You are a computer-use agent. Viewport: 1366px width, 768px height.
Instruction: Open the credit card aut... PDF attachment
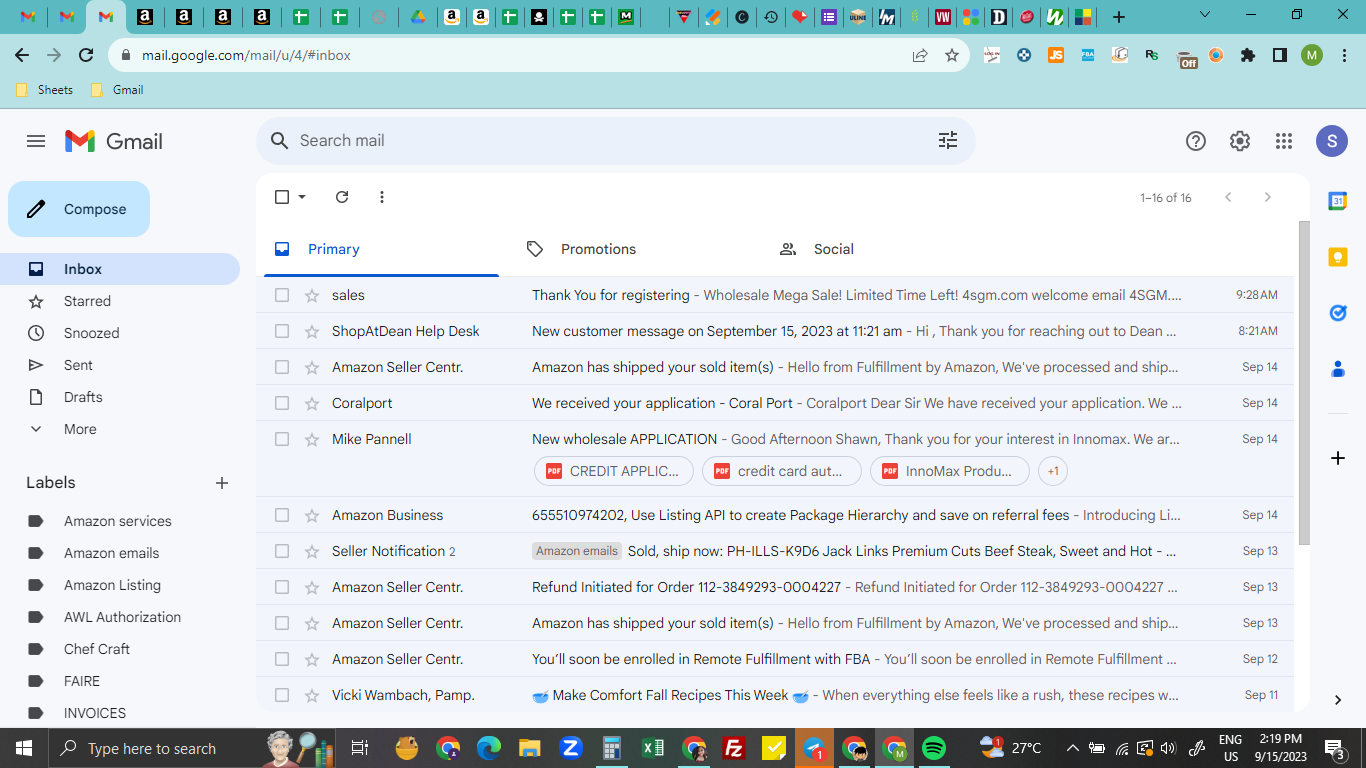tap(781, 471)
